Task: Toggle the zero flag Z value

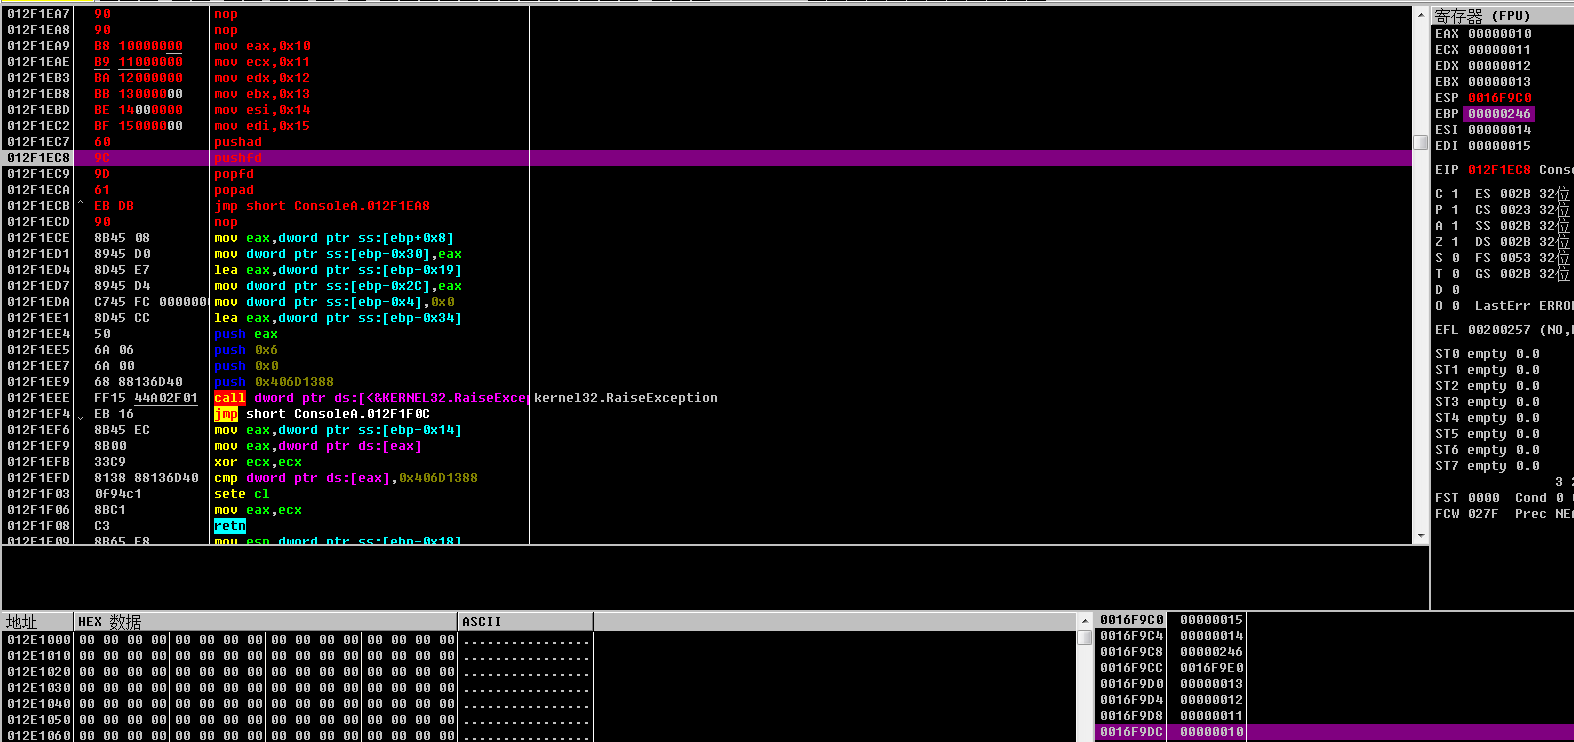Action: [x=1455, y=242]
